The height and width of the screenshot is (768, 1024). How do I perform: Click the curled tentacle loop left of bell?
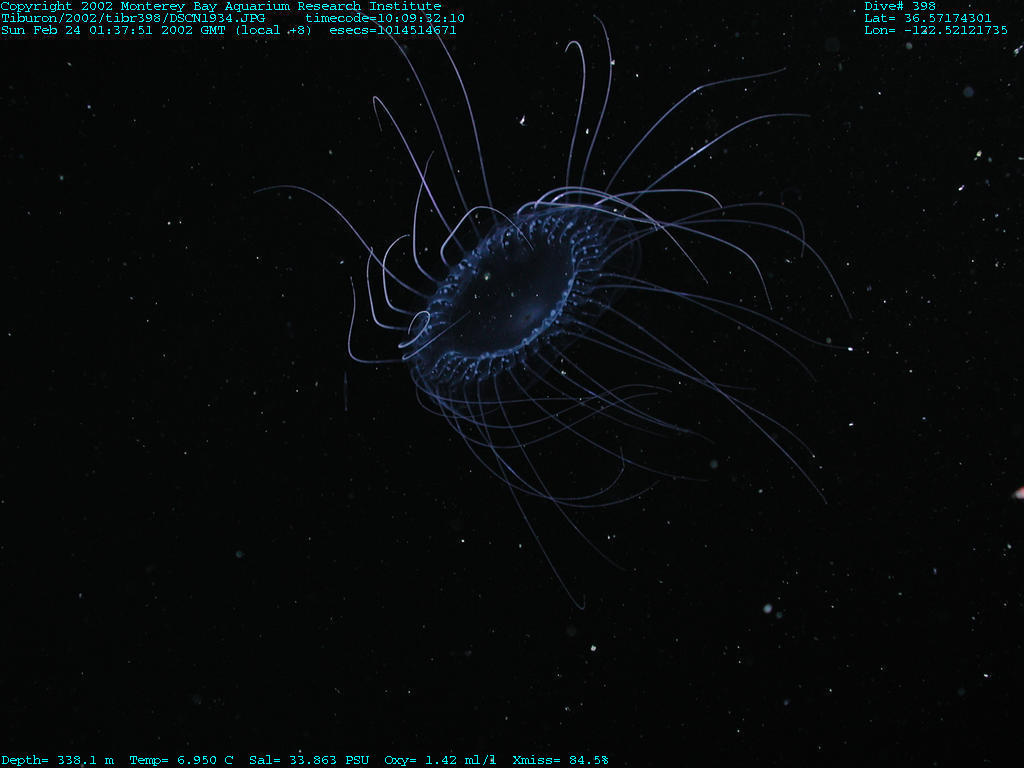tap(418, 323)
